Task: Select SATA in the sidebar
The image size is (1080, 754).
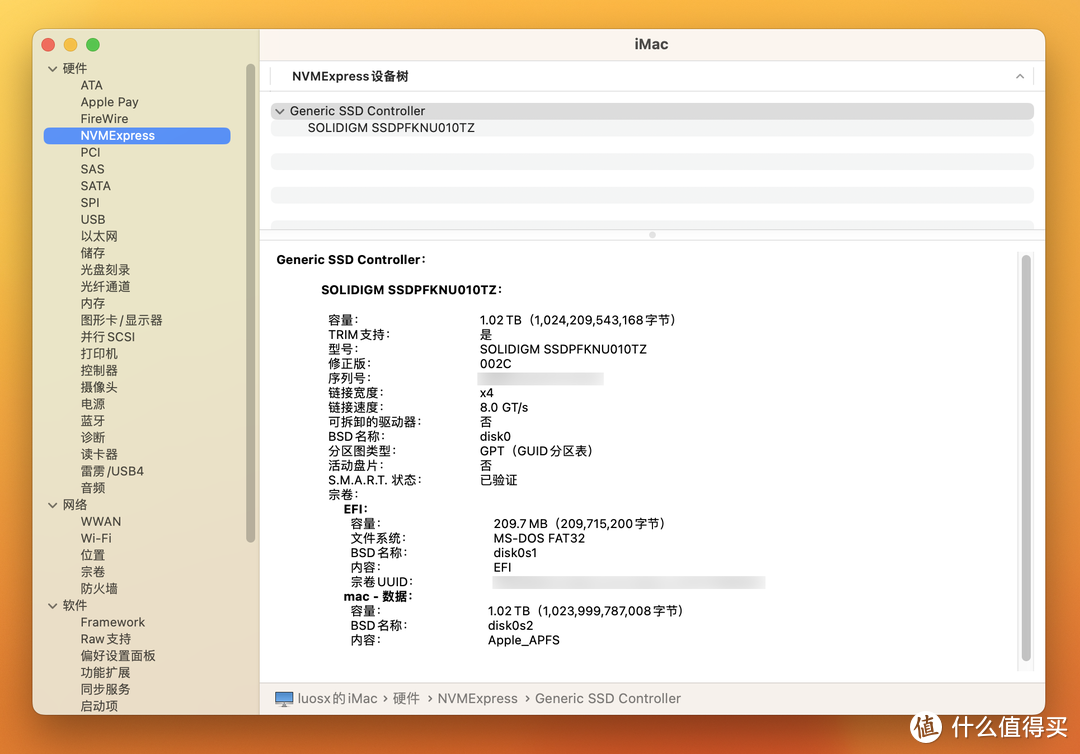Action: pyautogui.click(x=95, y=186)
